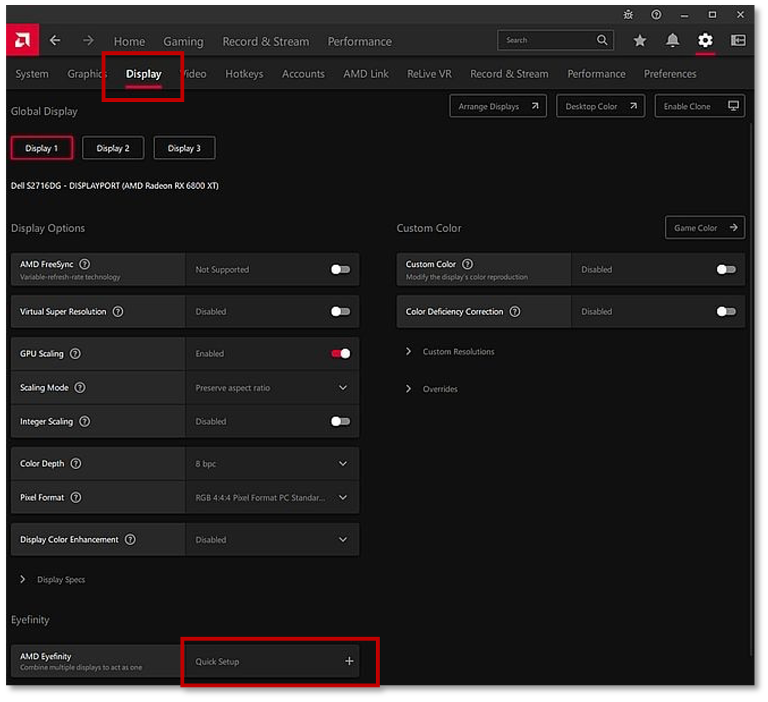Show Scaling Mode help info

click(80, 387)
